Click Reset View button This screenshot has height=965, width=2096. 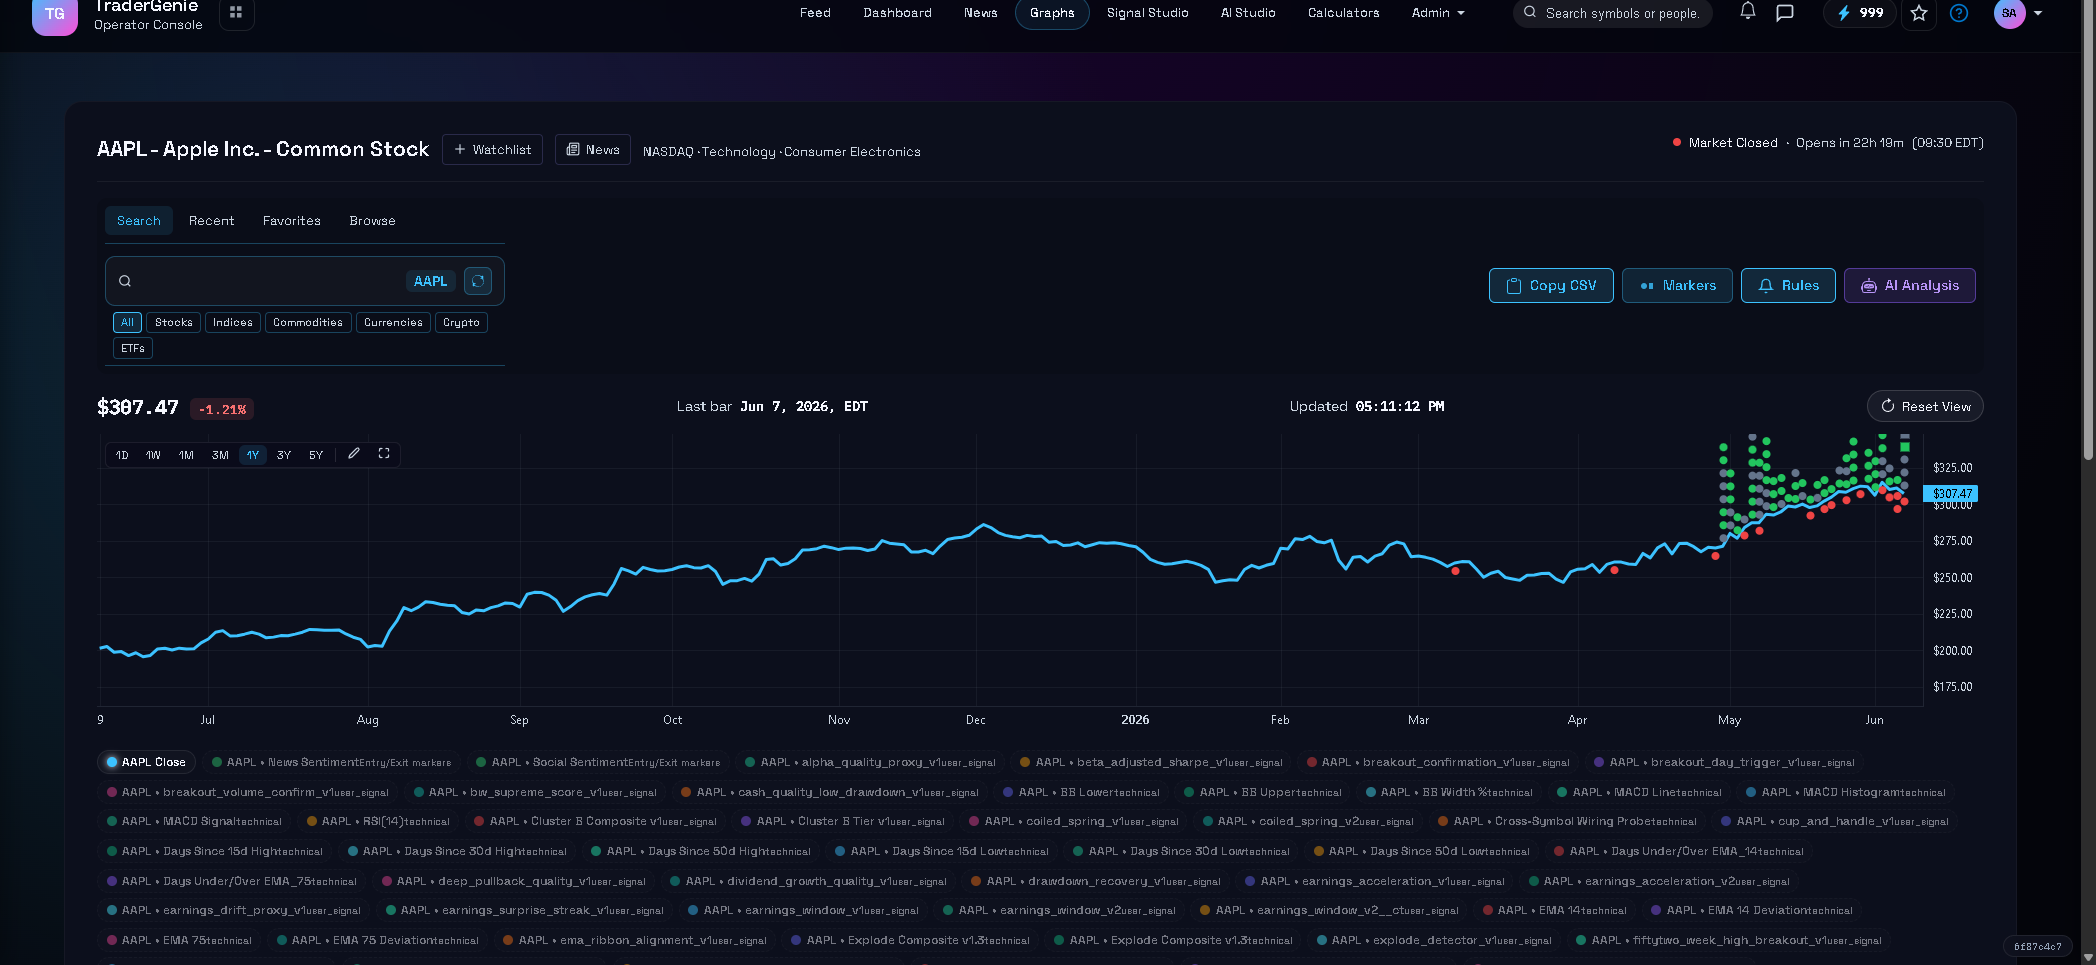1925,407
